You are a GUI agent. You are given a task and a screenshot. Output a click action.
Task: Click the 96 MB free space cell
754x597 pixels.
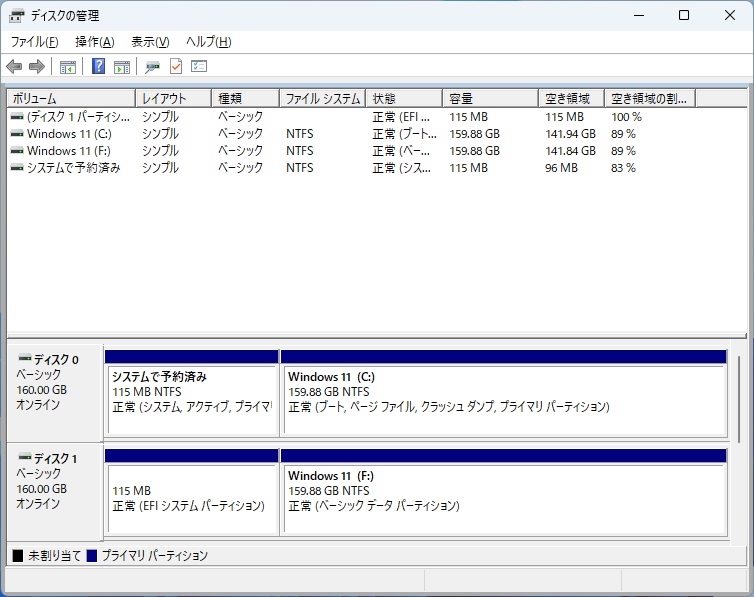pyautogui.click(x=561, y=168)
